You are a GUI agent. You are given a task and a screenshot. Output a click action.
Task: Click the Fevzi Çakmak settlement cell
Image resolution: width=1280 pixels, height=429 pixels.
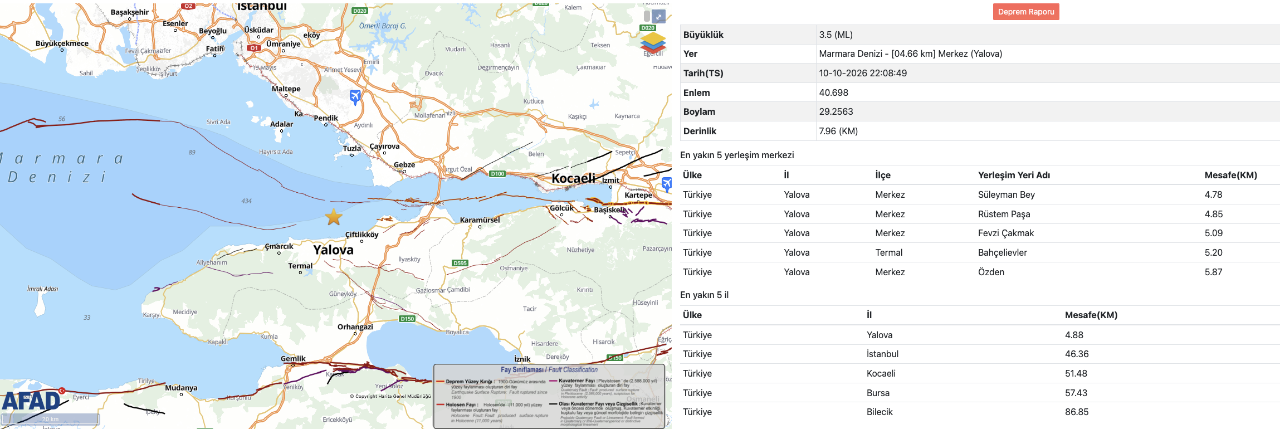pos(1006,233)
